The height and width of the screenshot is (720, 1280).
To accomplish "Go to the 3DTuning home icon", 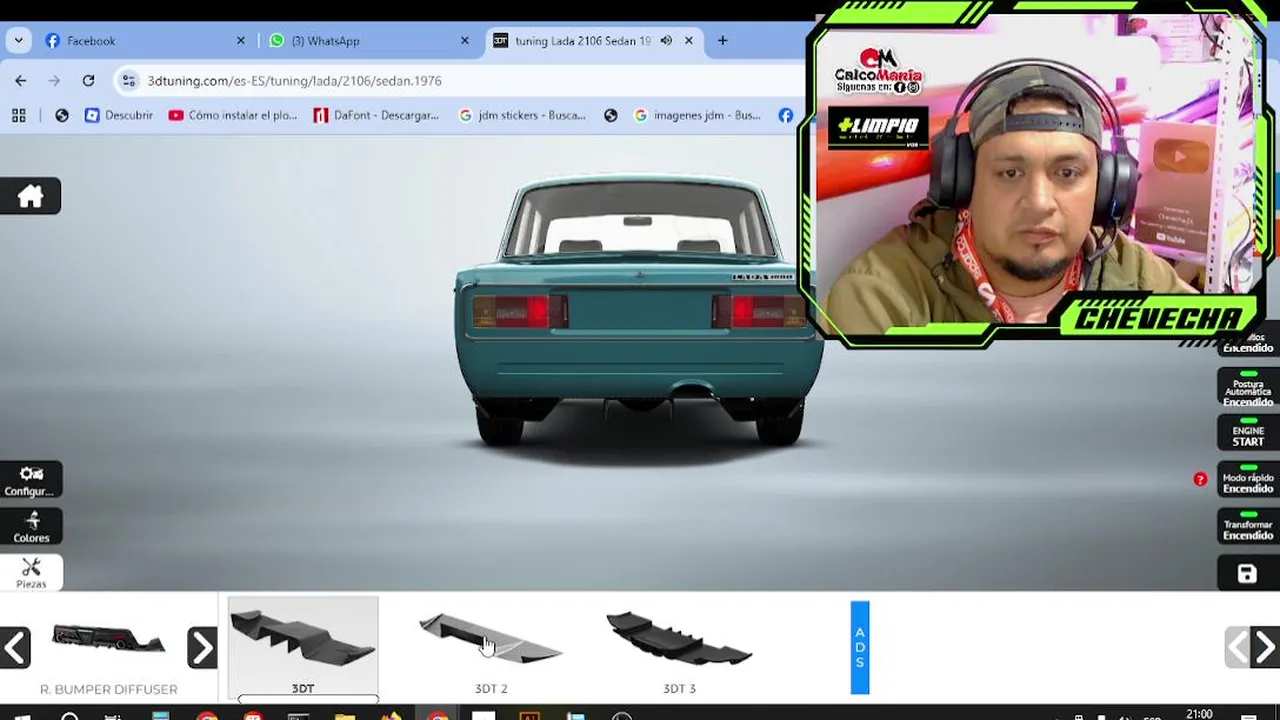I will [30, 196].
